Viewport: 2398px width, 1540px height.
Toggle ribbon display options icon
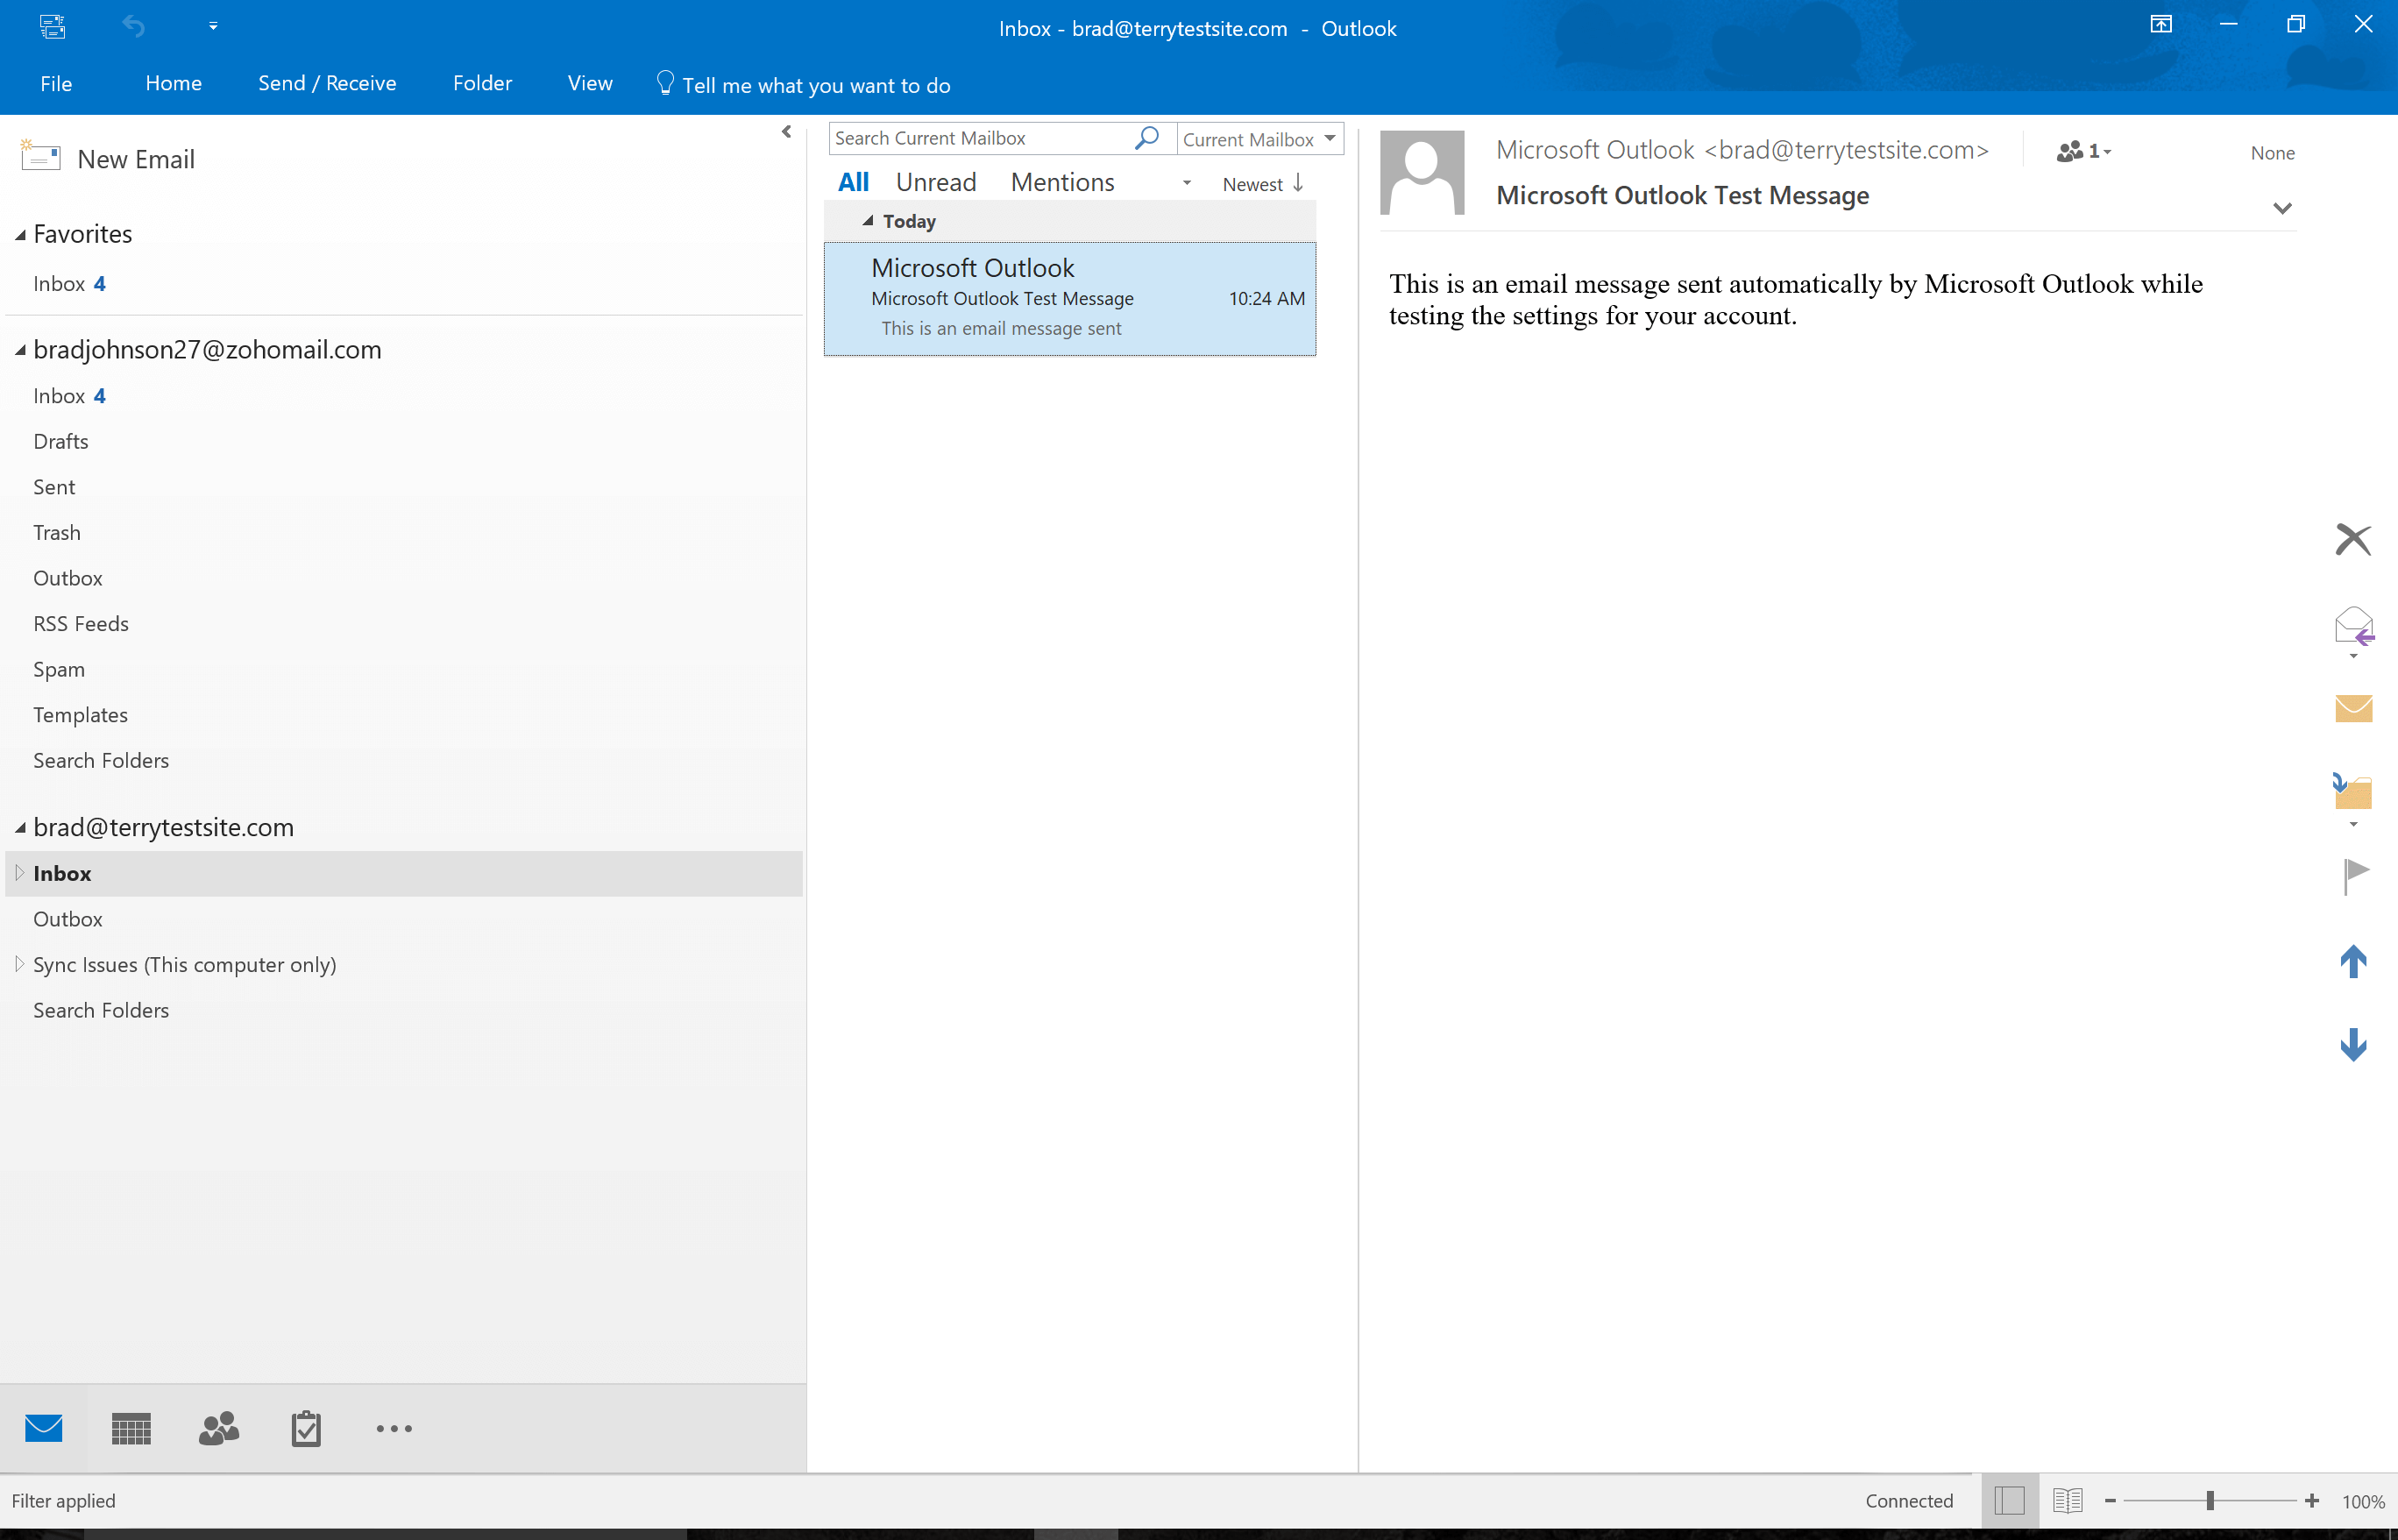tap(2160, 25)
